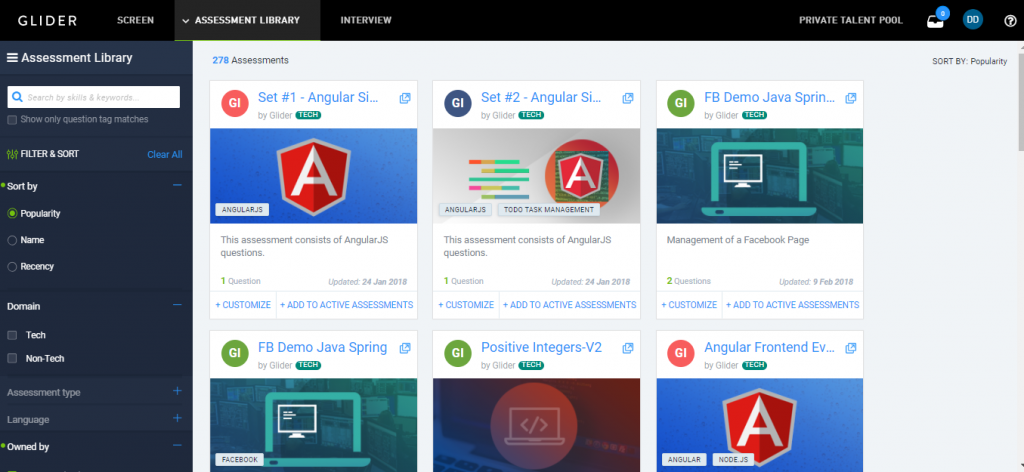Click FB Demo Java Sprin... laptop thumbnail
The image size is (1024, 472).
pos(760,176)
